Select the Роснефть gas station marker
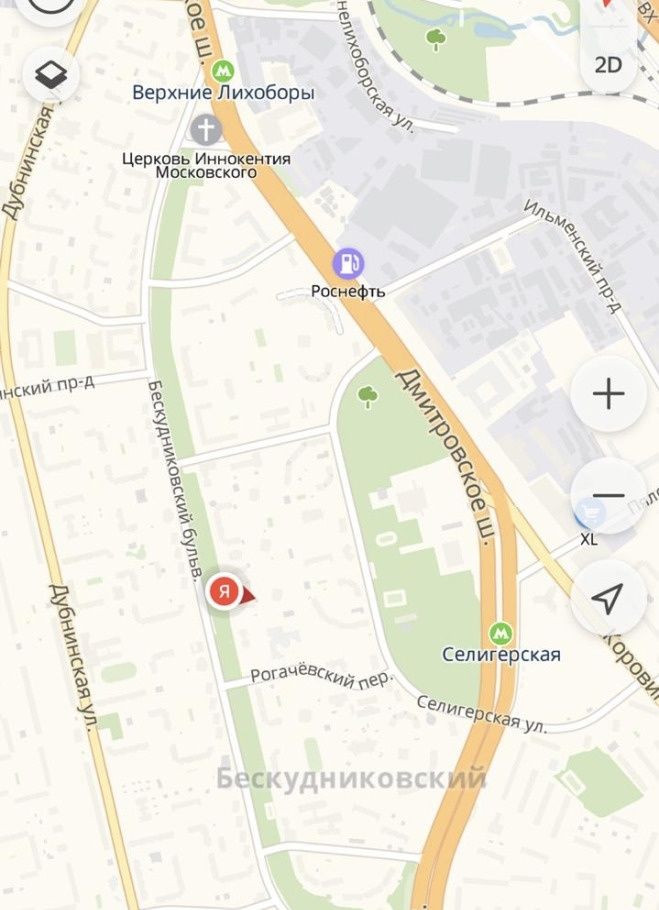Viewport: 659px width, 910px height. tap(348, 263)
